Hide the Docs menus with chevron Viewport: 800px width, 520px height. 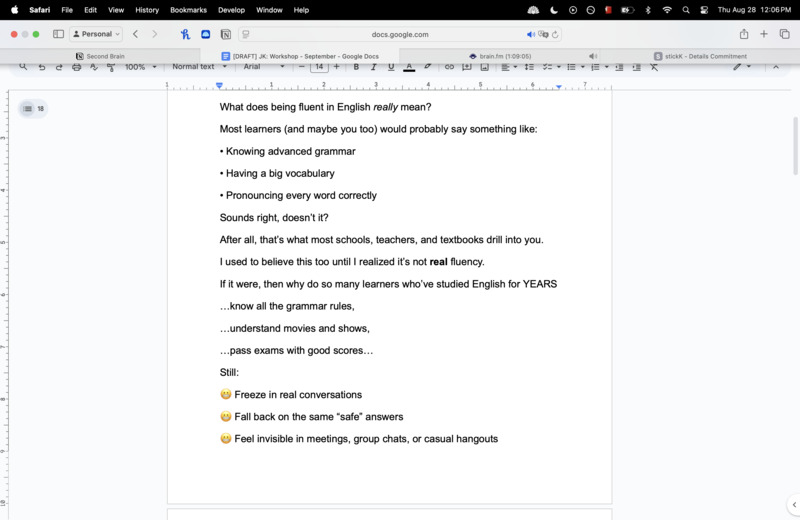click(x=776, y=67)
